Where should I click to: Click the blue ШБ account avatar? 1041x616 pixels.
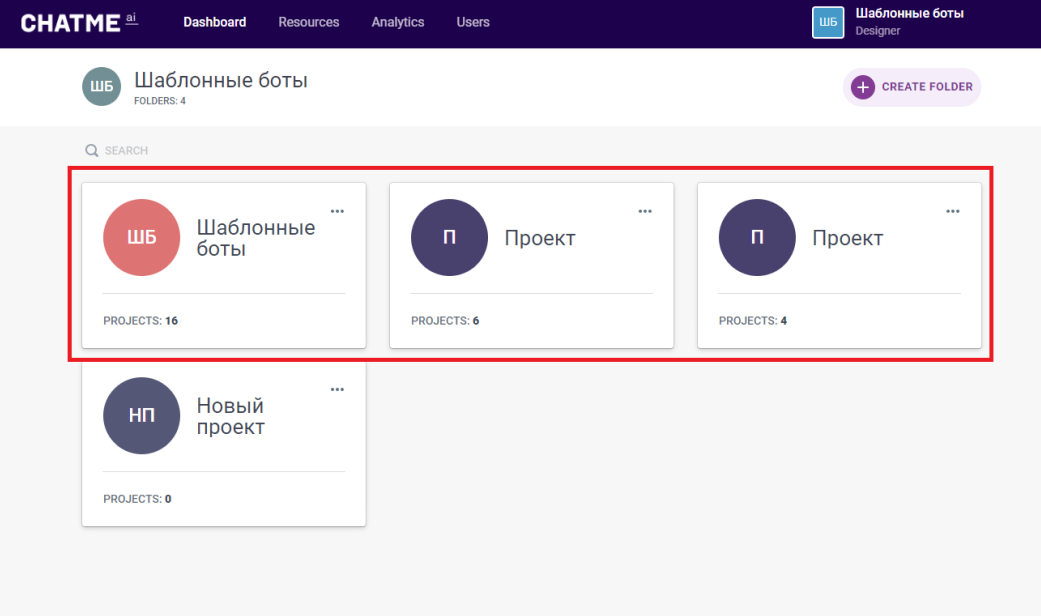pyautogui.click(x=828, y=23)
